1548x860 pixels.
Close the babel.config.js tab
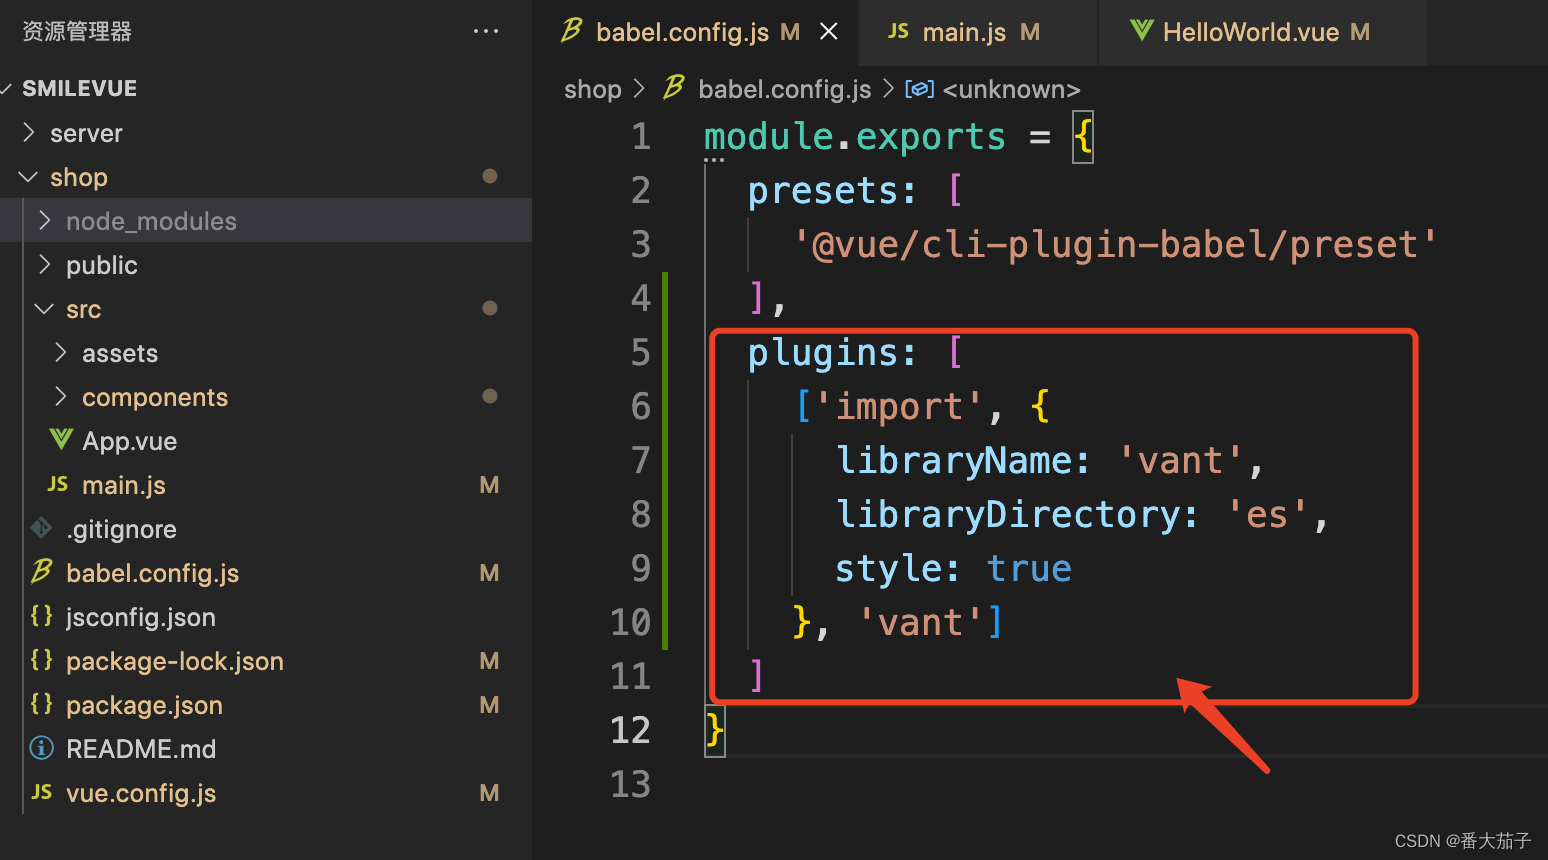pos(828,31)
